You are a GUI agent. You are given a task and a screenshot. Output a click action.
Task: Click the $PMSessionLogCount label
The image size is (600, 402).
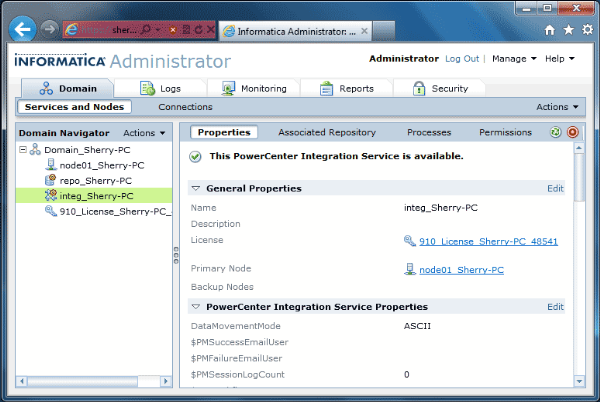pyautogui.click(x=238, y=374)
